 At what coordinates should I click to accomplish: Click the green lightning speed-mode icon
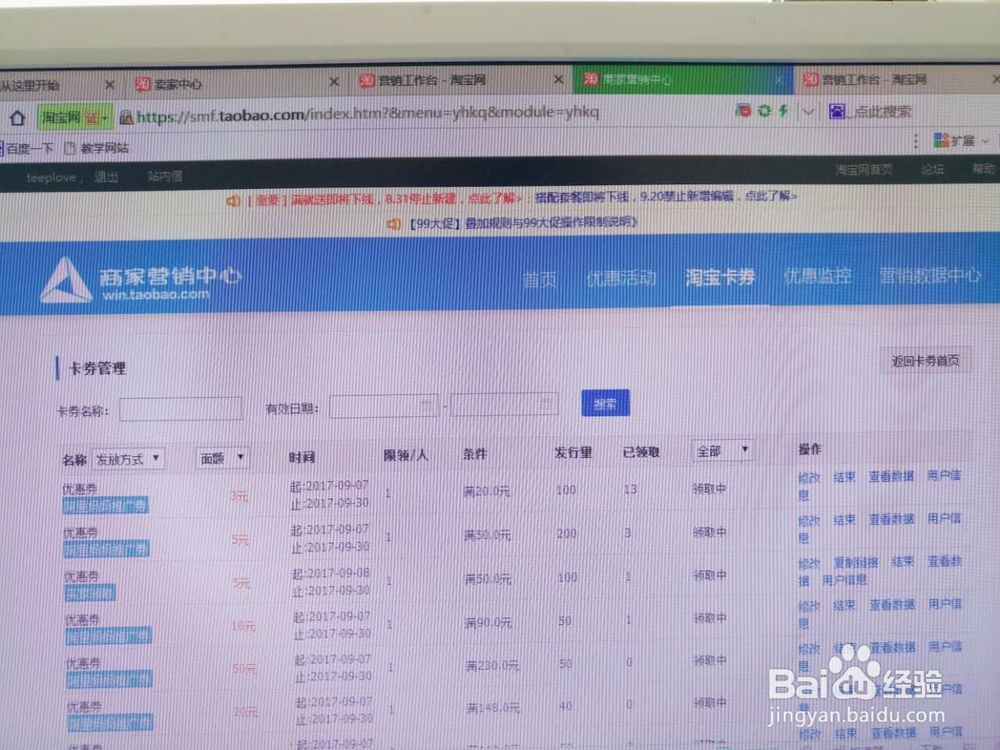point(783,112)
